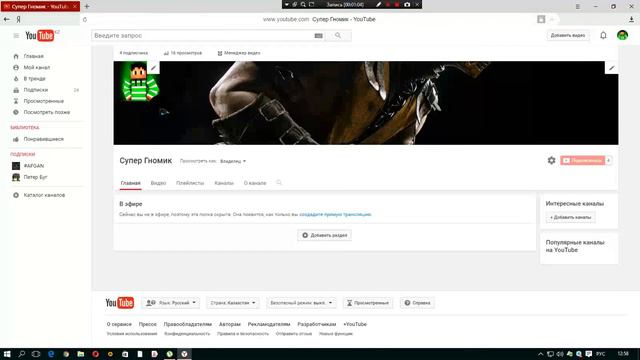Click the channel avatar thumbnail
640x360 pixels.
[140, 82]
